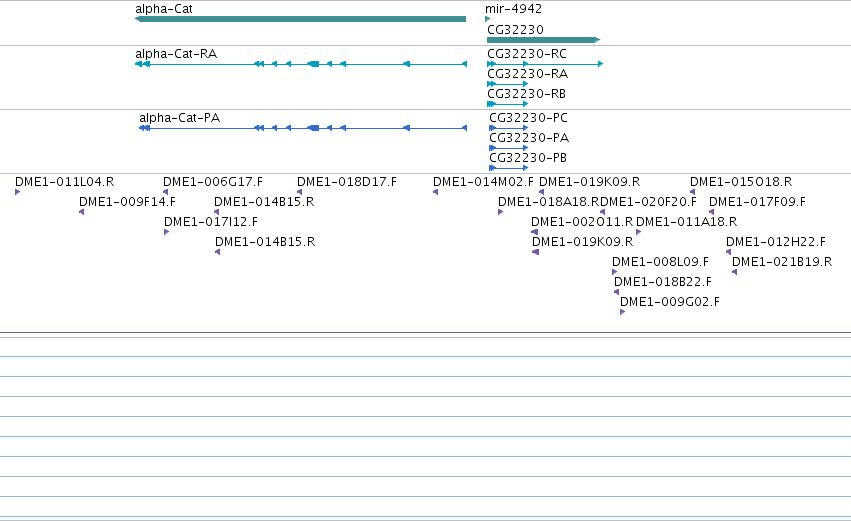
Task: Select the CG32230-PB label
Action: coord(528,158)
